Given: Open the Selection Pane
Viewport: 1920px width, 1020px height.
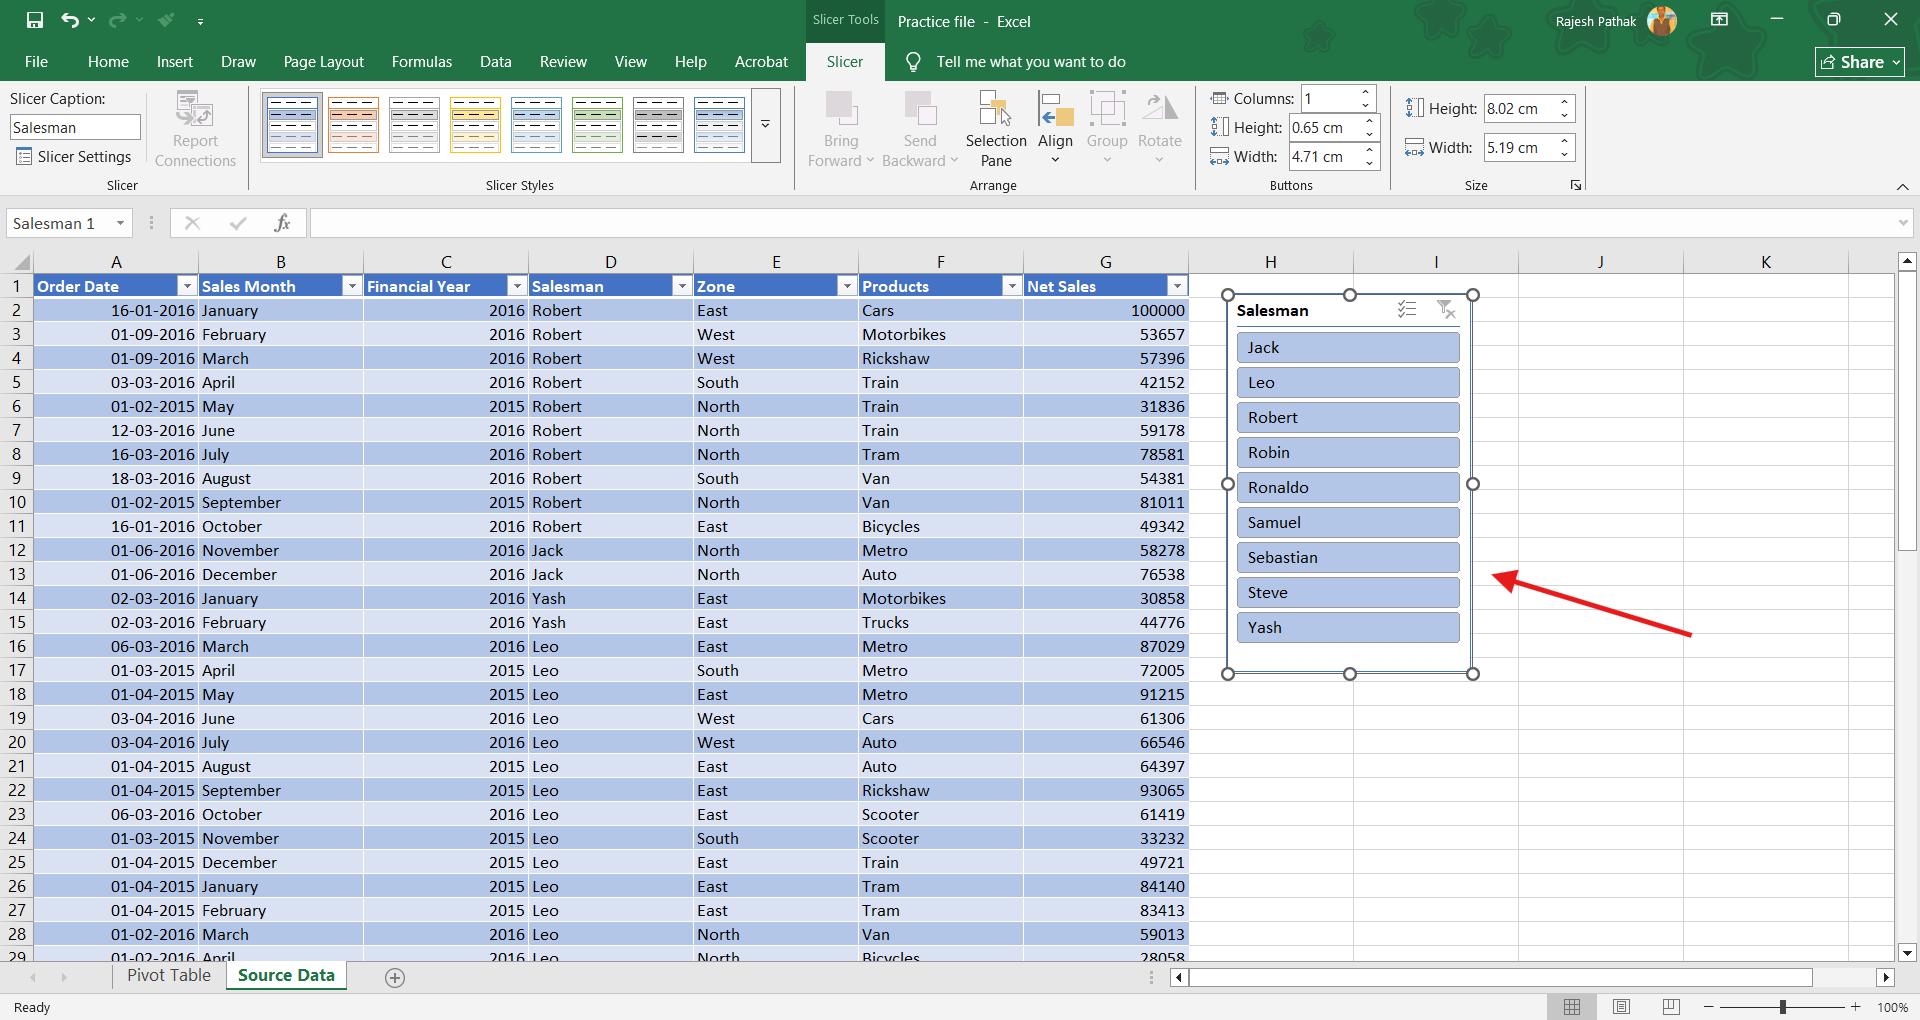Looking at the screenshot, I should click(995, 128).
